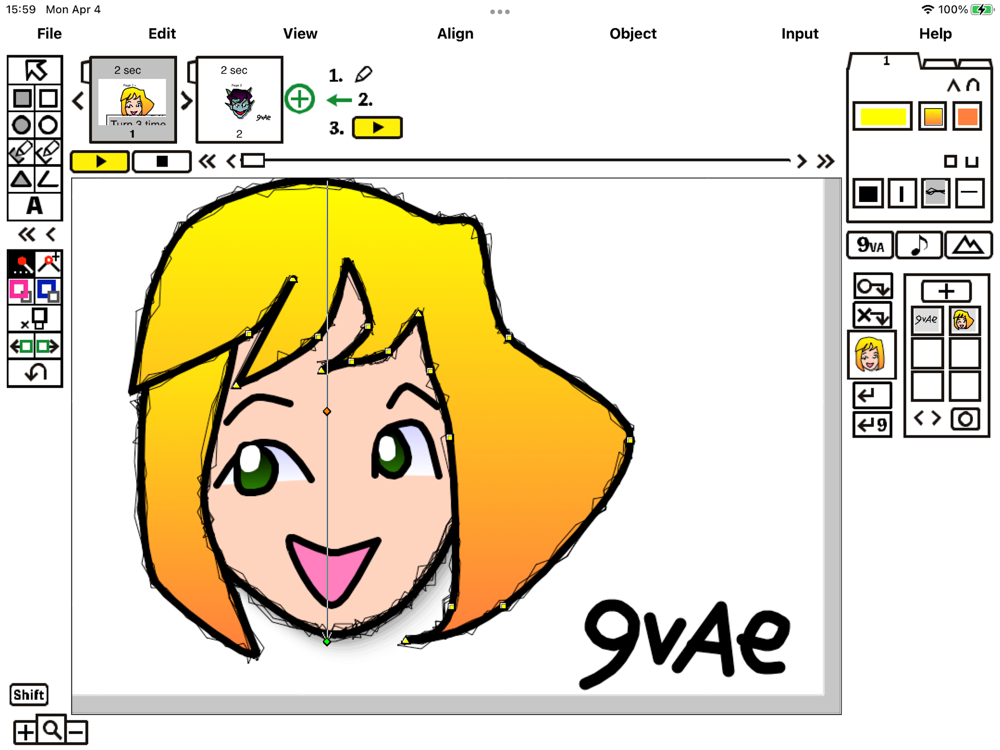Open the Align menu
This screenshot has width=1000, height=750.
tap(455, 34)
